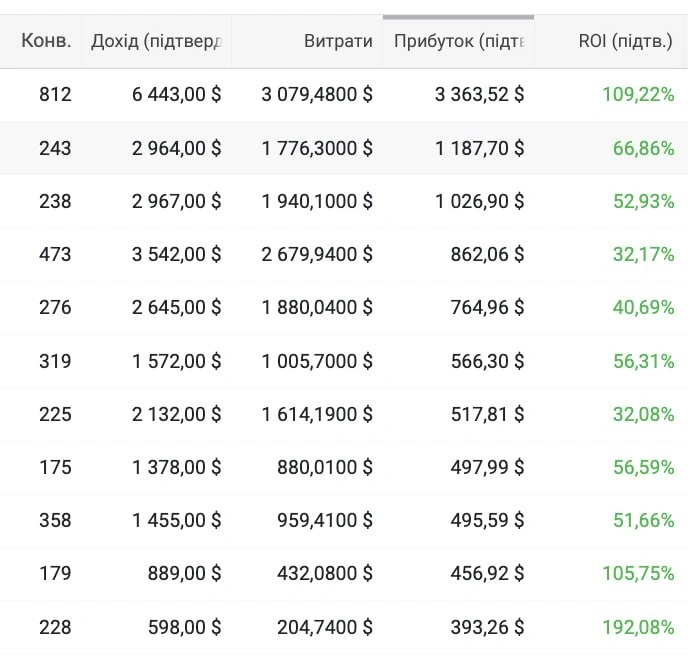Select cost cell 2 679,9400 $

[317, 254]
